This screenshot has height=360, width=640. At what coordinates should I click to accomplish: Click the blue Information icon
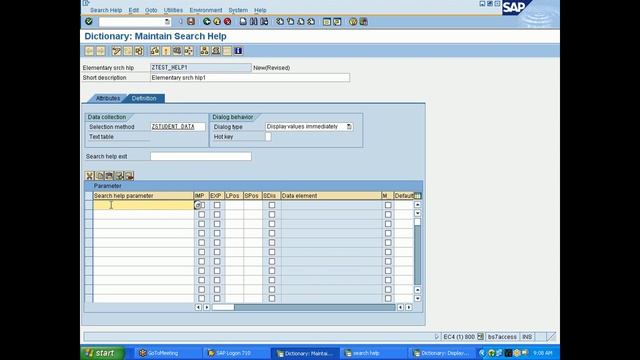[x=238, y=51]
